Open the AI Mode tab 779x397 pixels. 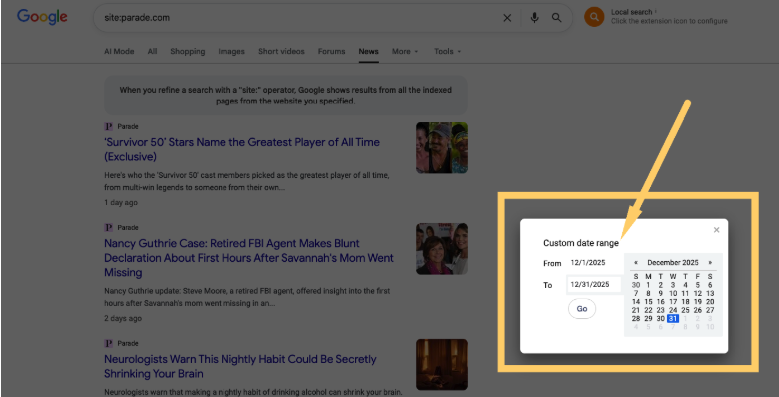pyautogui.click(x=119, y=51)
